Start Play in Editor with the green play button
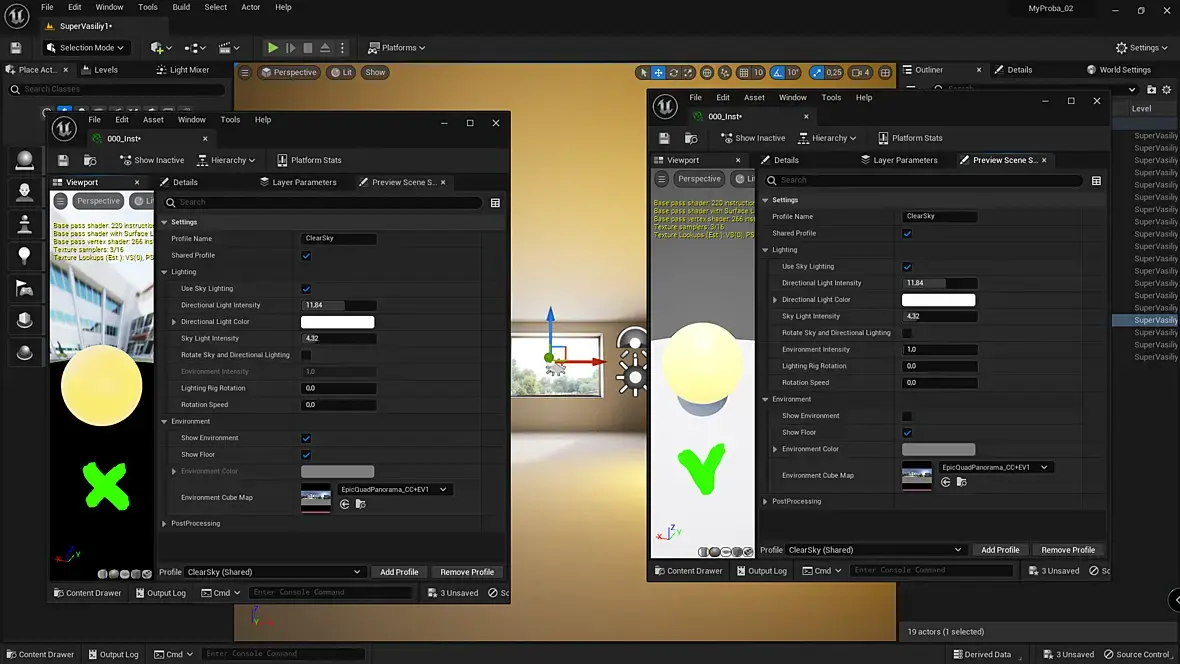This screenshot has width=1180, height=664. 272,47
